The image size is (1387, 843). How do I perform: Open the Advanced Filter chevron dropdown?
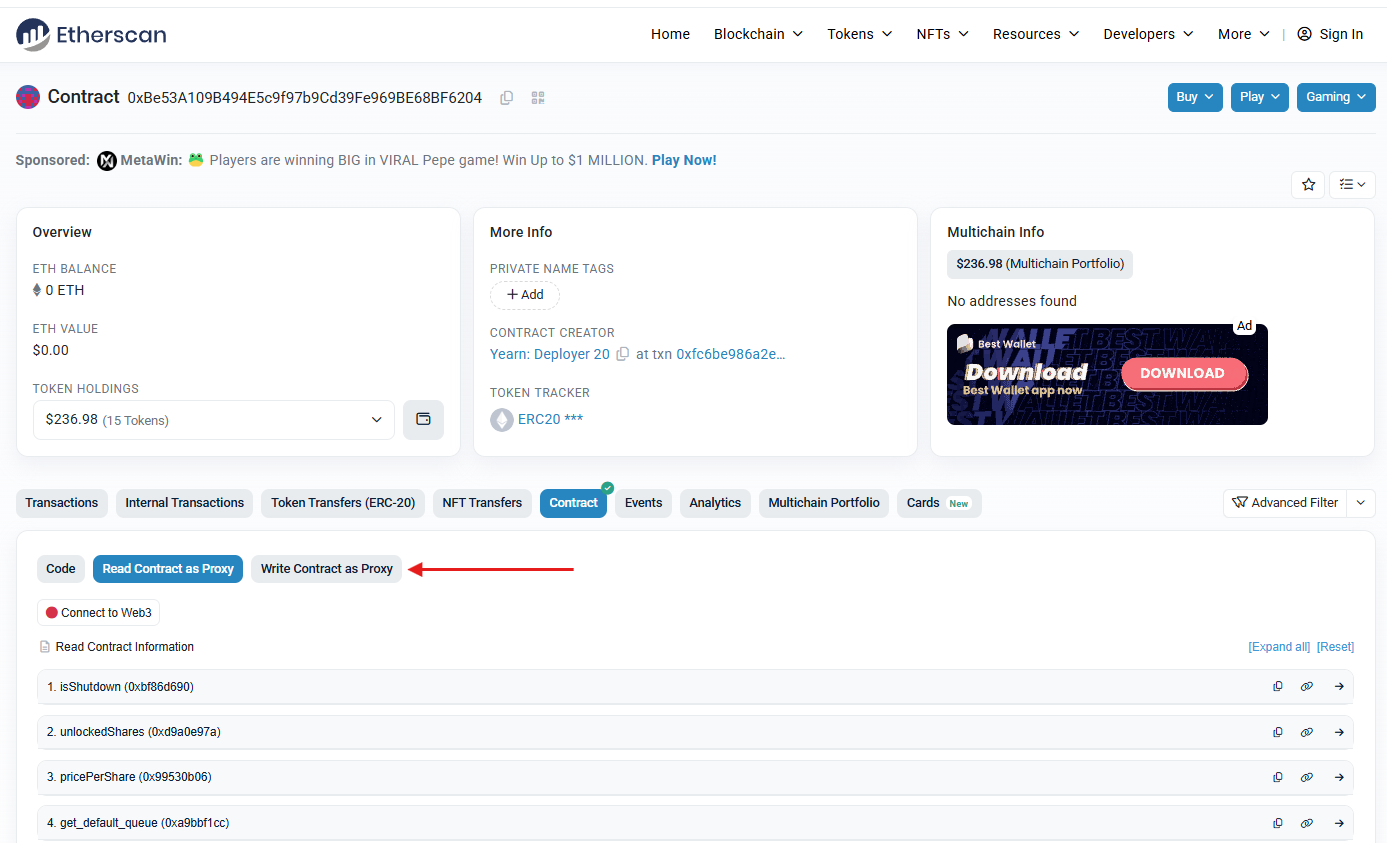1360,503
